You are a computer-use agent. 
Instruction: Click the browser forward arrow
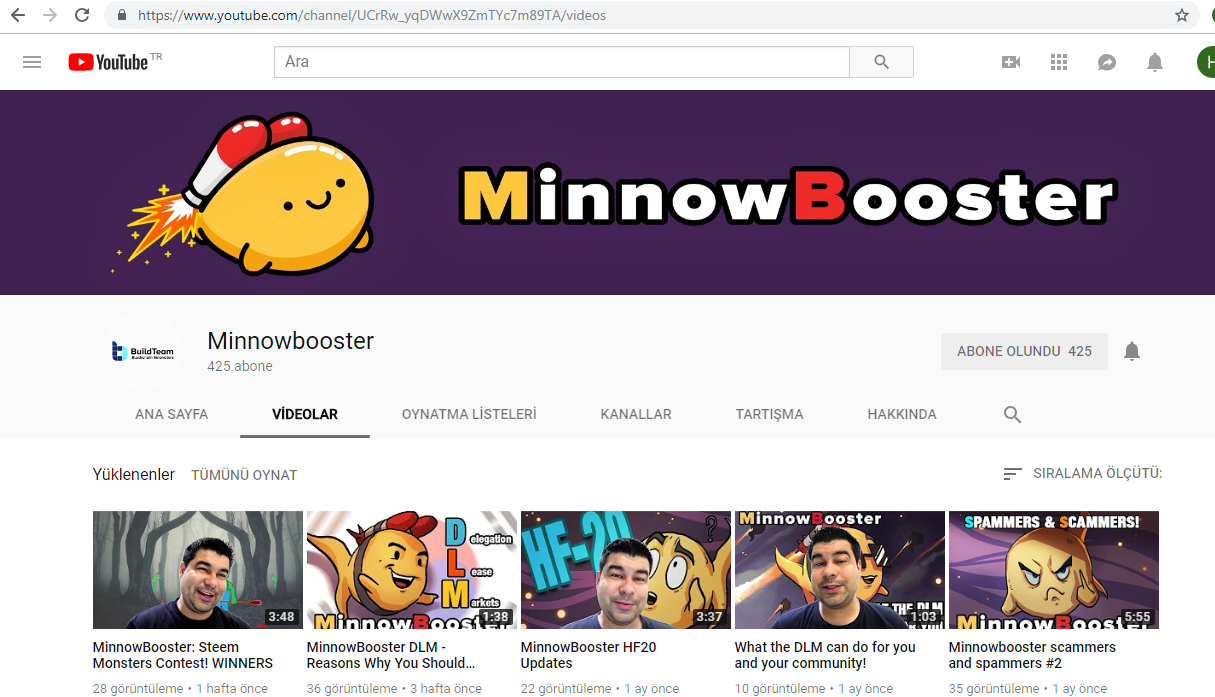50,15
